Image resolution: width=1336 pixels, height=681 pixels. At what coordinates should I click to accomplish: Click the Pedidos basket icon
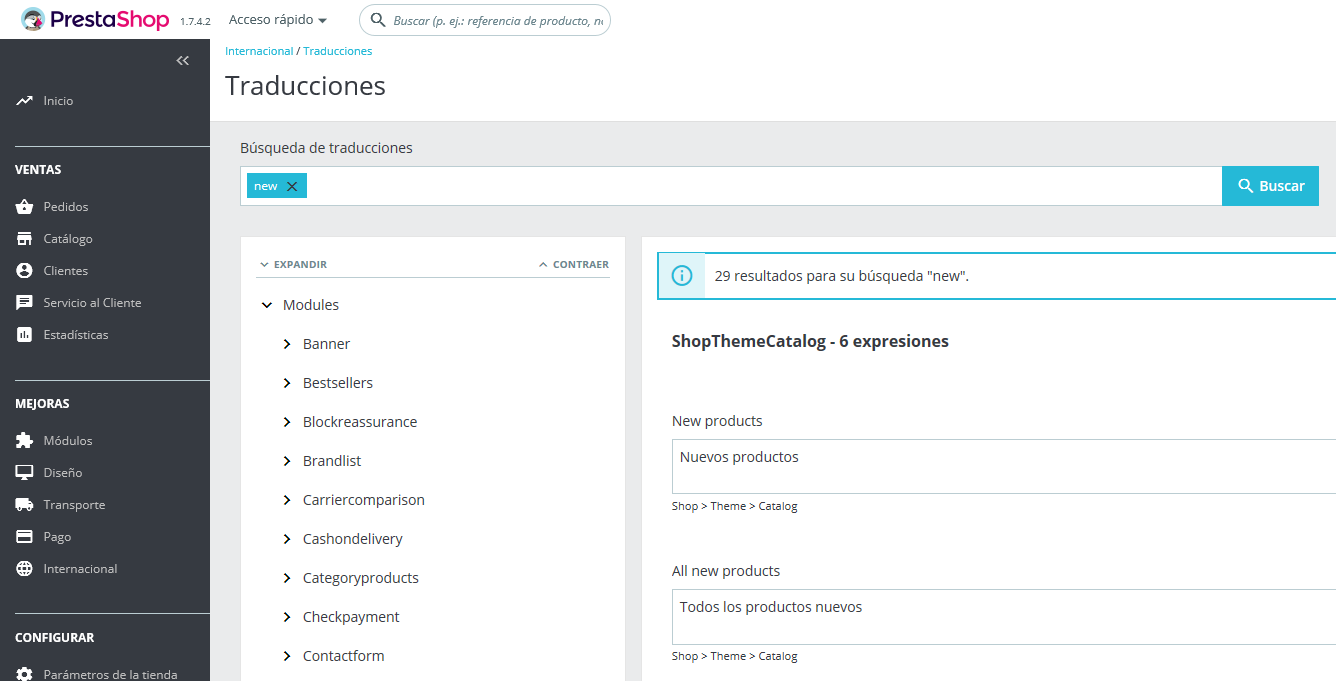[25, 207]
